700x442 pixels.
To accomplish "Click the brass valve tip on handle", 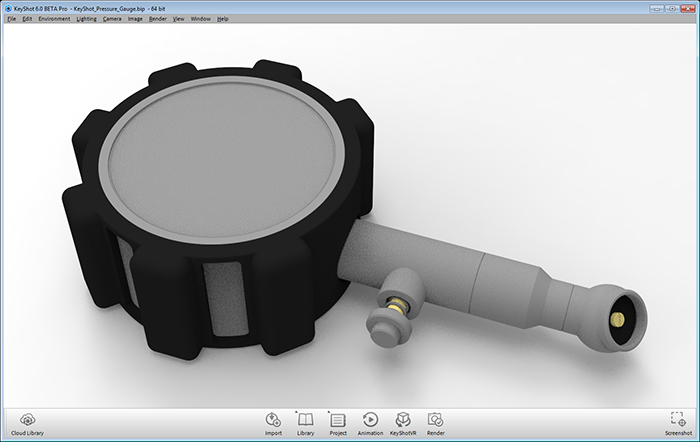I will click(x=617, y=319).
